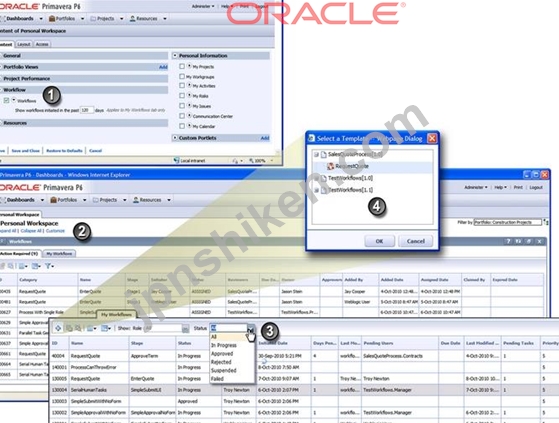Click filter funnel icon in Action Required toolbar

(48, 266)
